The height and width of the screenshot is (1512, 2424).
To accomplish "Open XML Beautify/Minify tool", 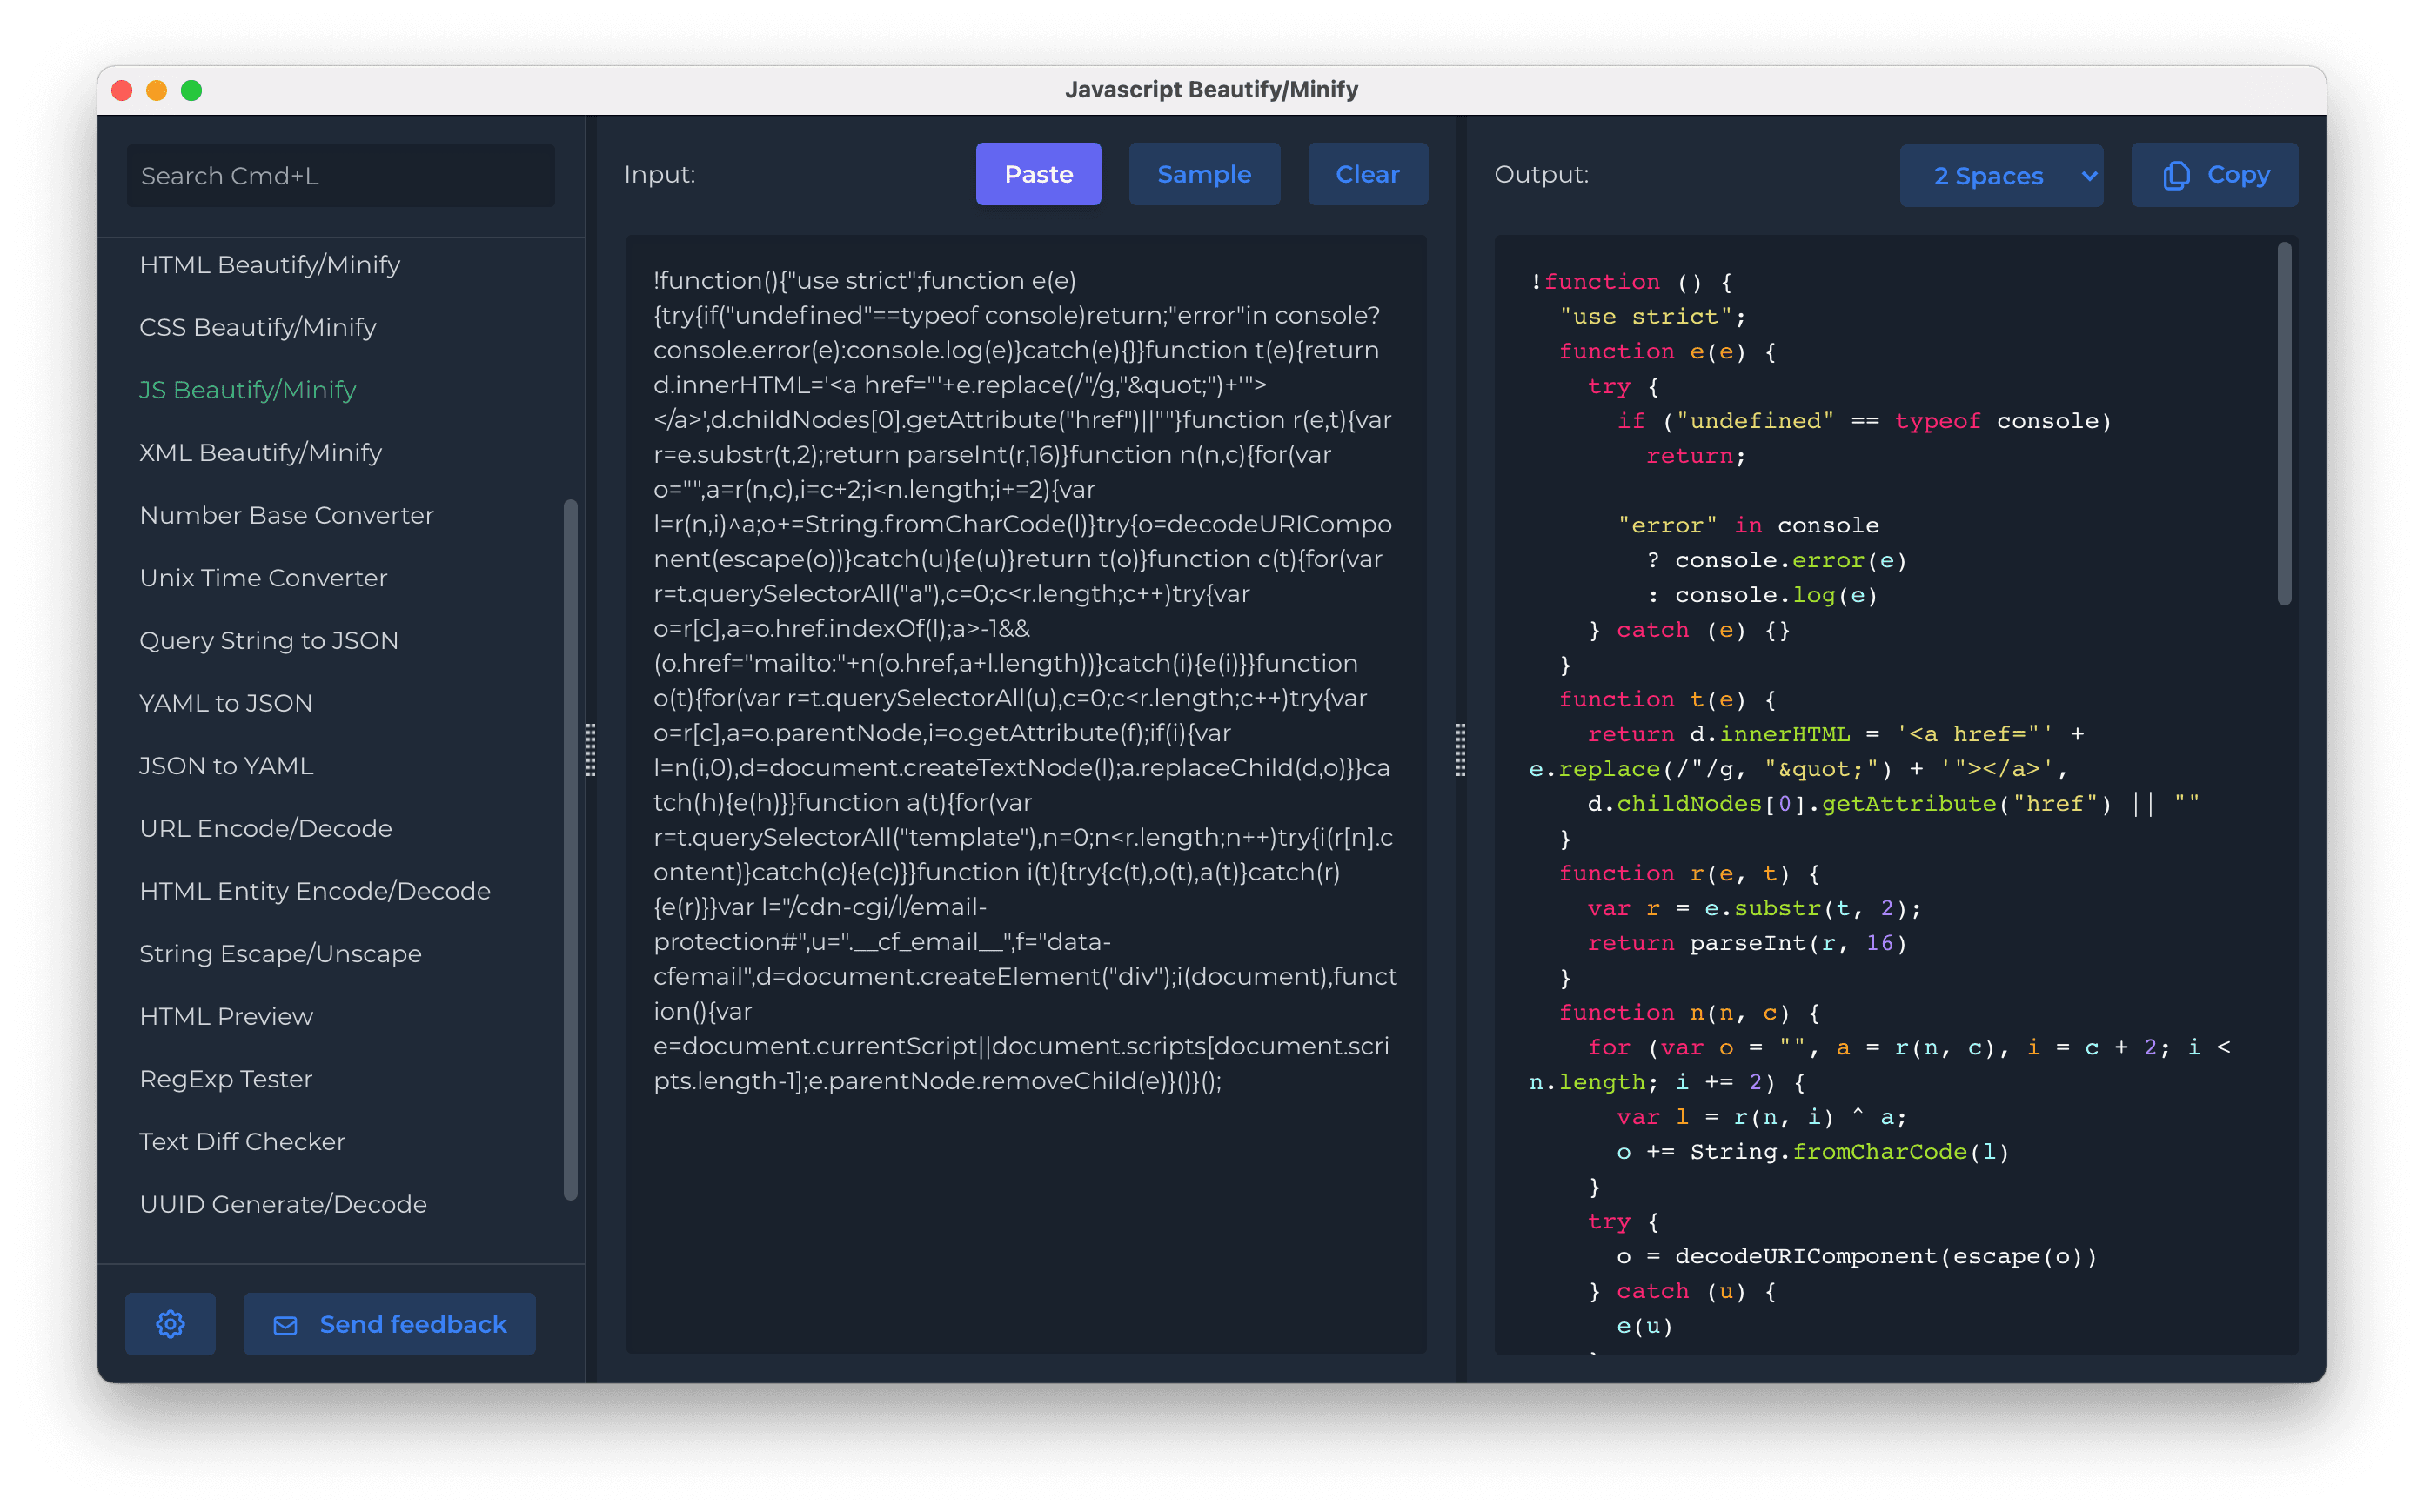I will [x=261, y=452].
